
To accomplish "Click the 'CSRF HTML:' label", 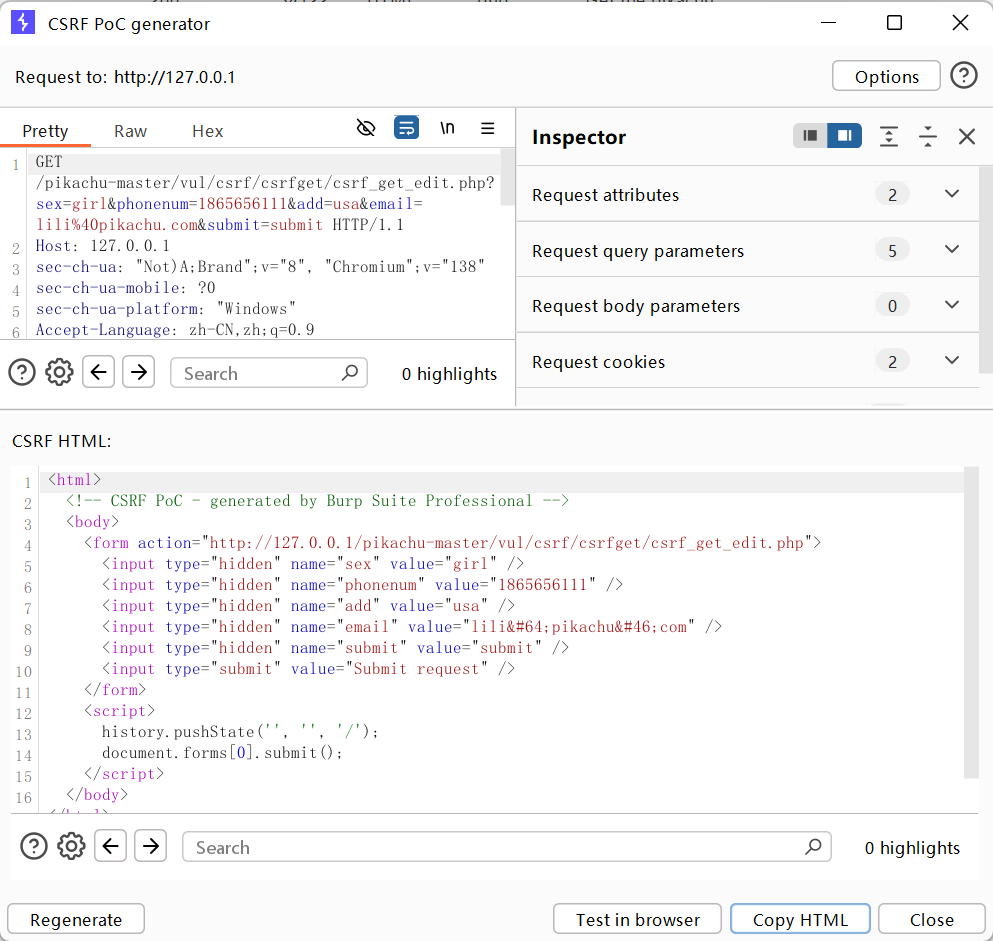I will [61, 441].
